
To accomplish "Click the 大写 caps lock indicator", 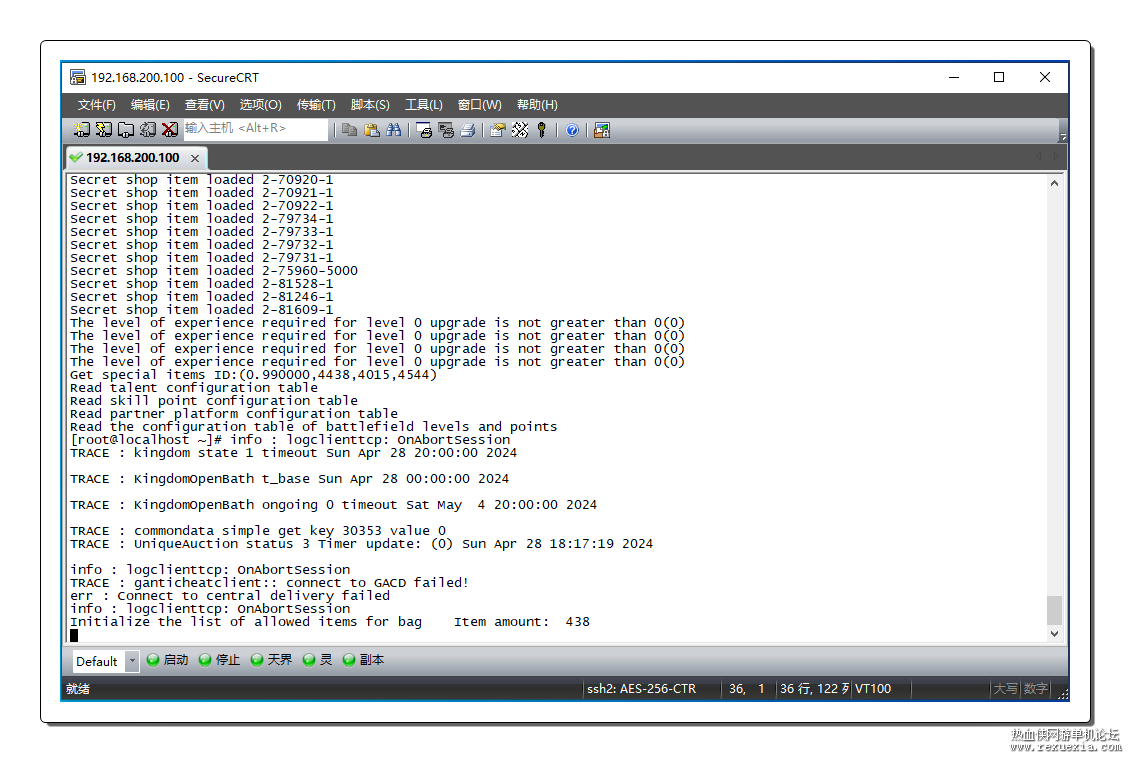I will 1005,688.
